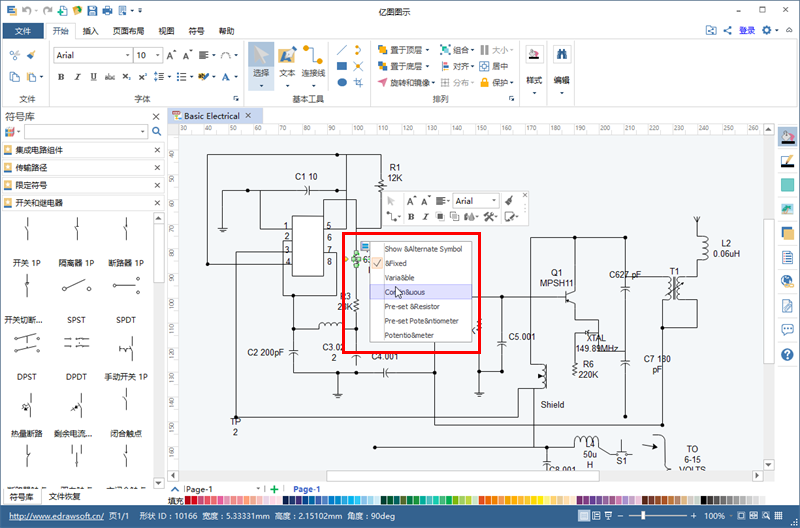The width and height of the screenshot is (800, 528).
Task: Expand 旋转和镜像 dropdown
Action: [433, 83]
